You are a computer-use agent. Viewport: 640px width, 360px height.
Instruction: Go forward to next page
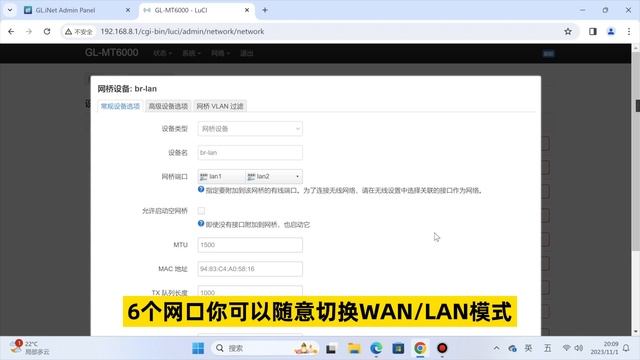point(29,31)
